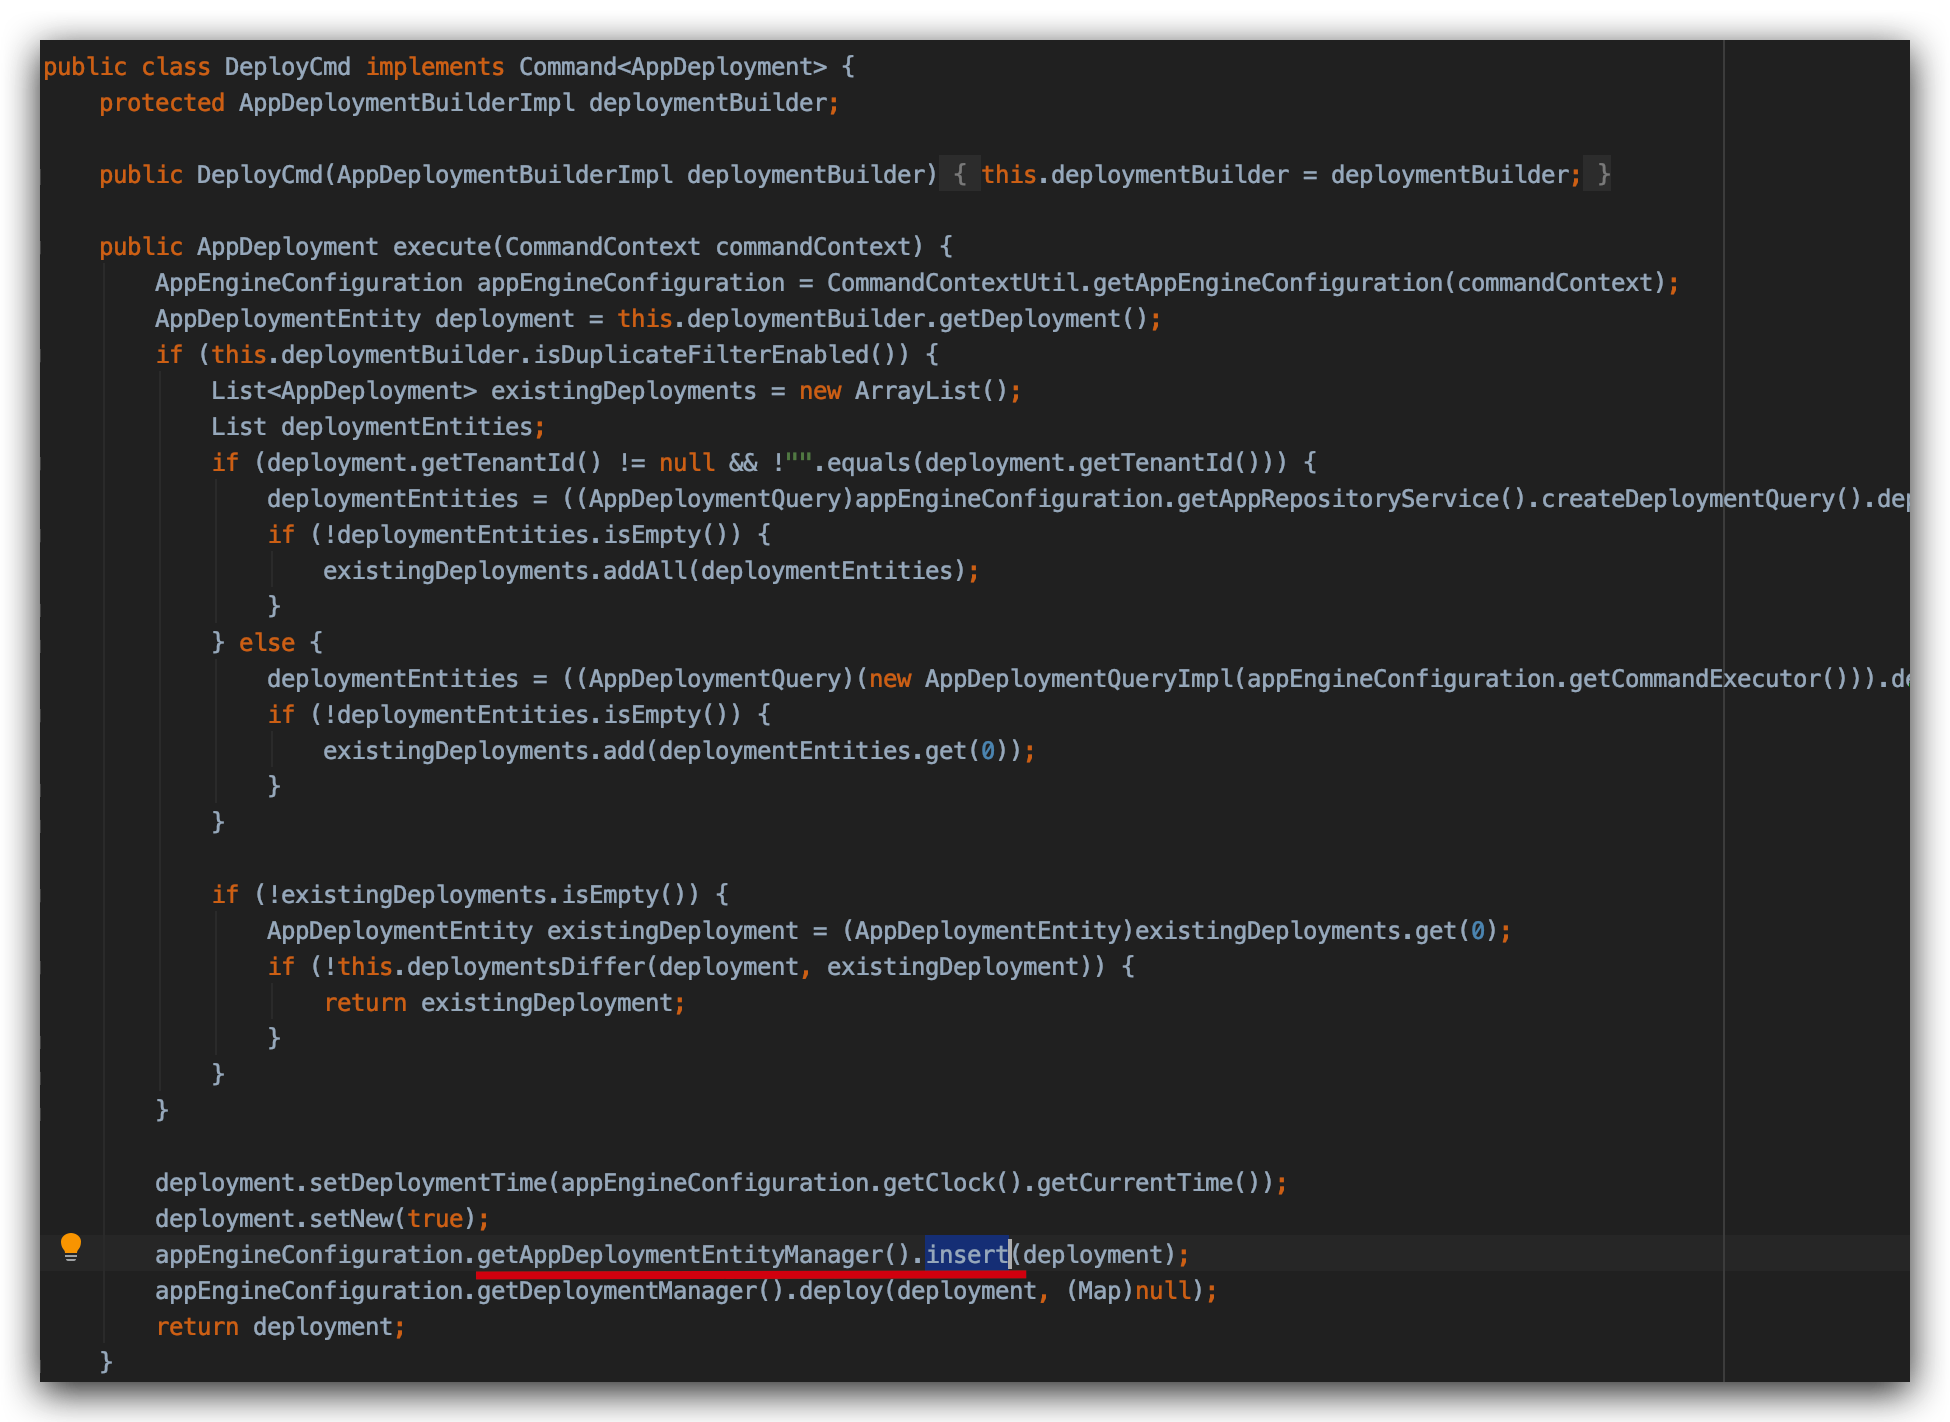Click the highlighted 'insert' method call
The width and height of the screenshot is (1950, 1422).
coord(967,1254)
